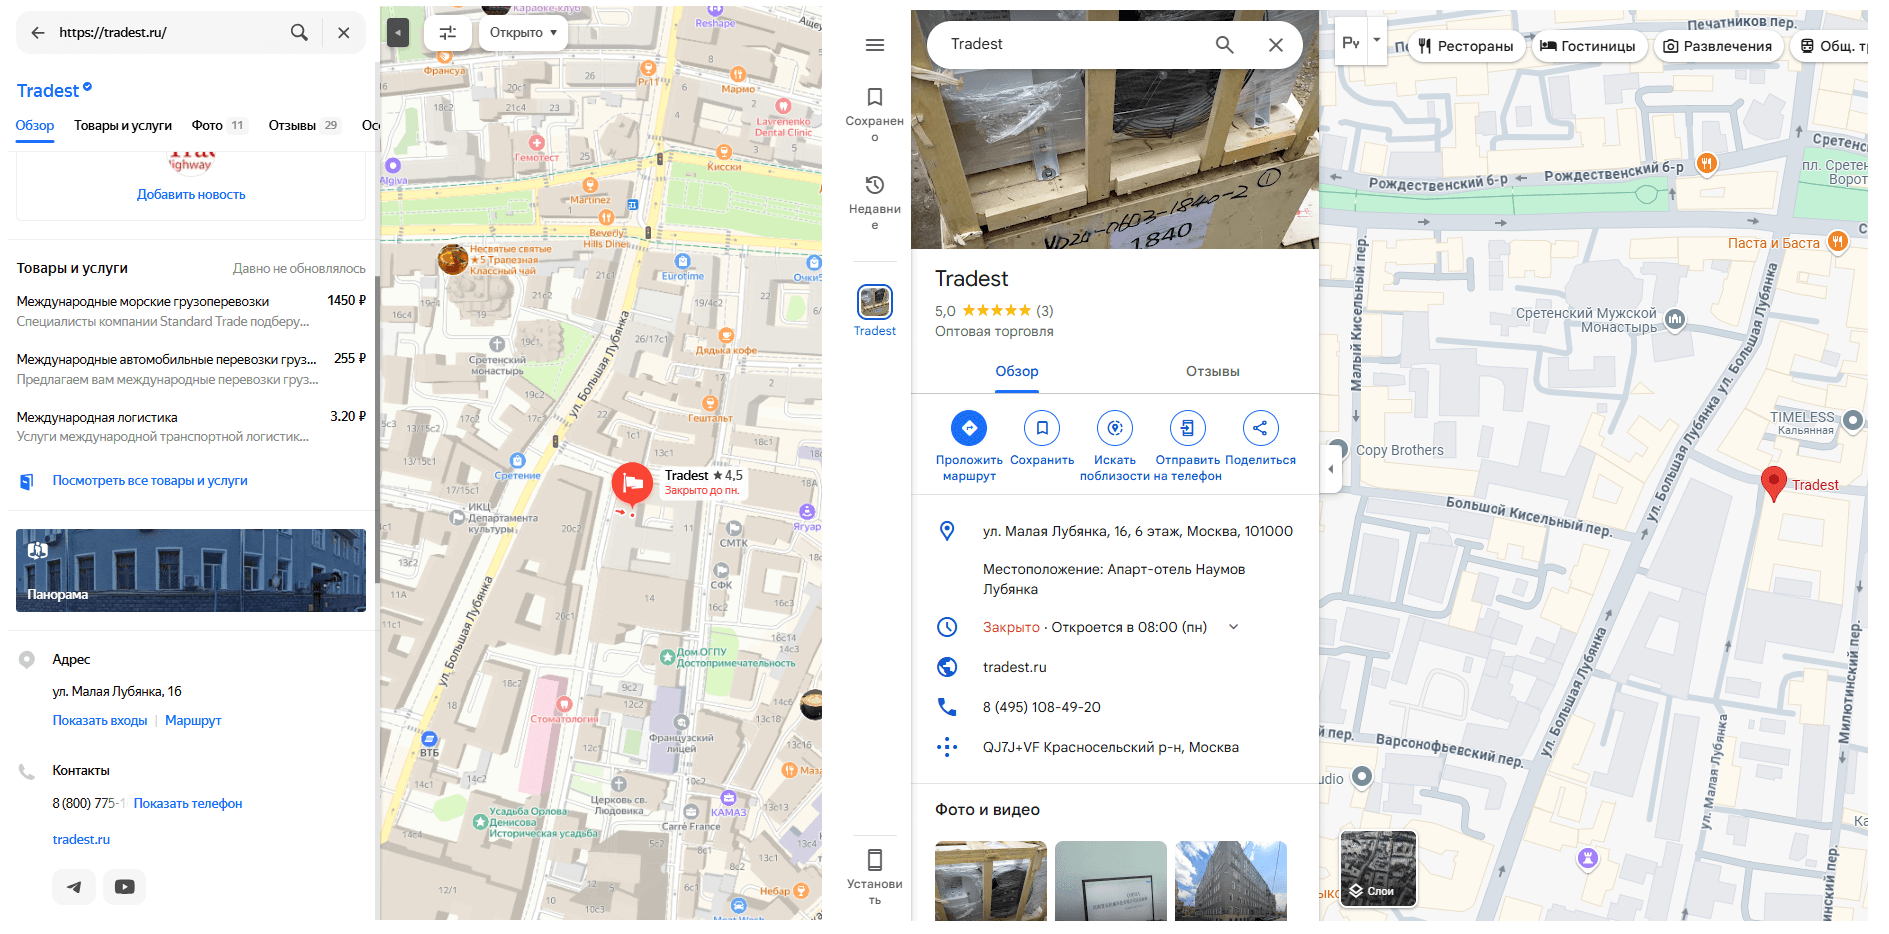Click 'Показать телефон' link
This screenshot has height=934, width=1889.
pos(188,804)
